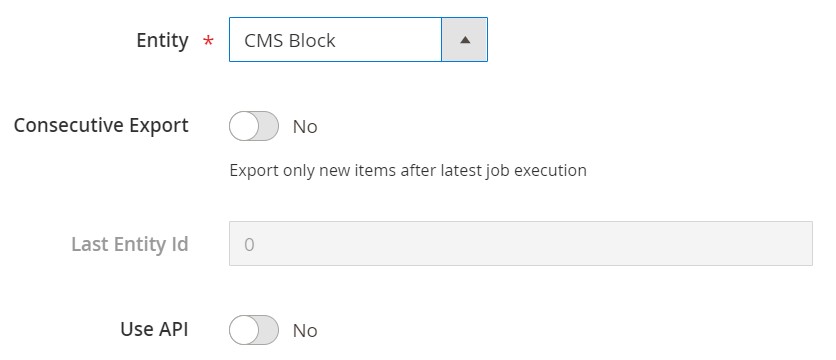
Task: Click the CMS Block text in Entity field
Action: [290, 41]
